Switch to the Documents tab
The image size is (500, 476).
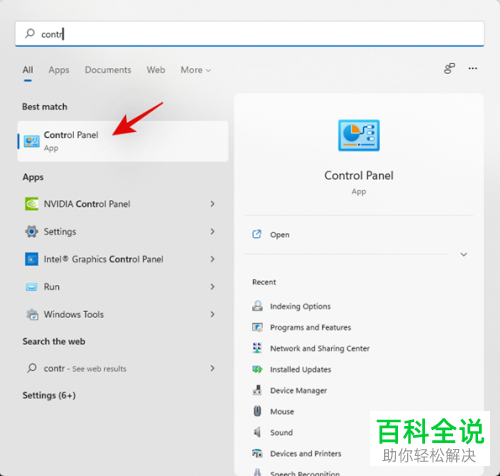[108, 70]
